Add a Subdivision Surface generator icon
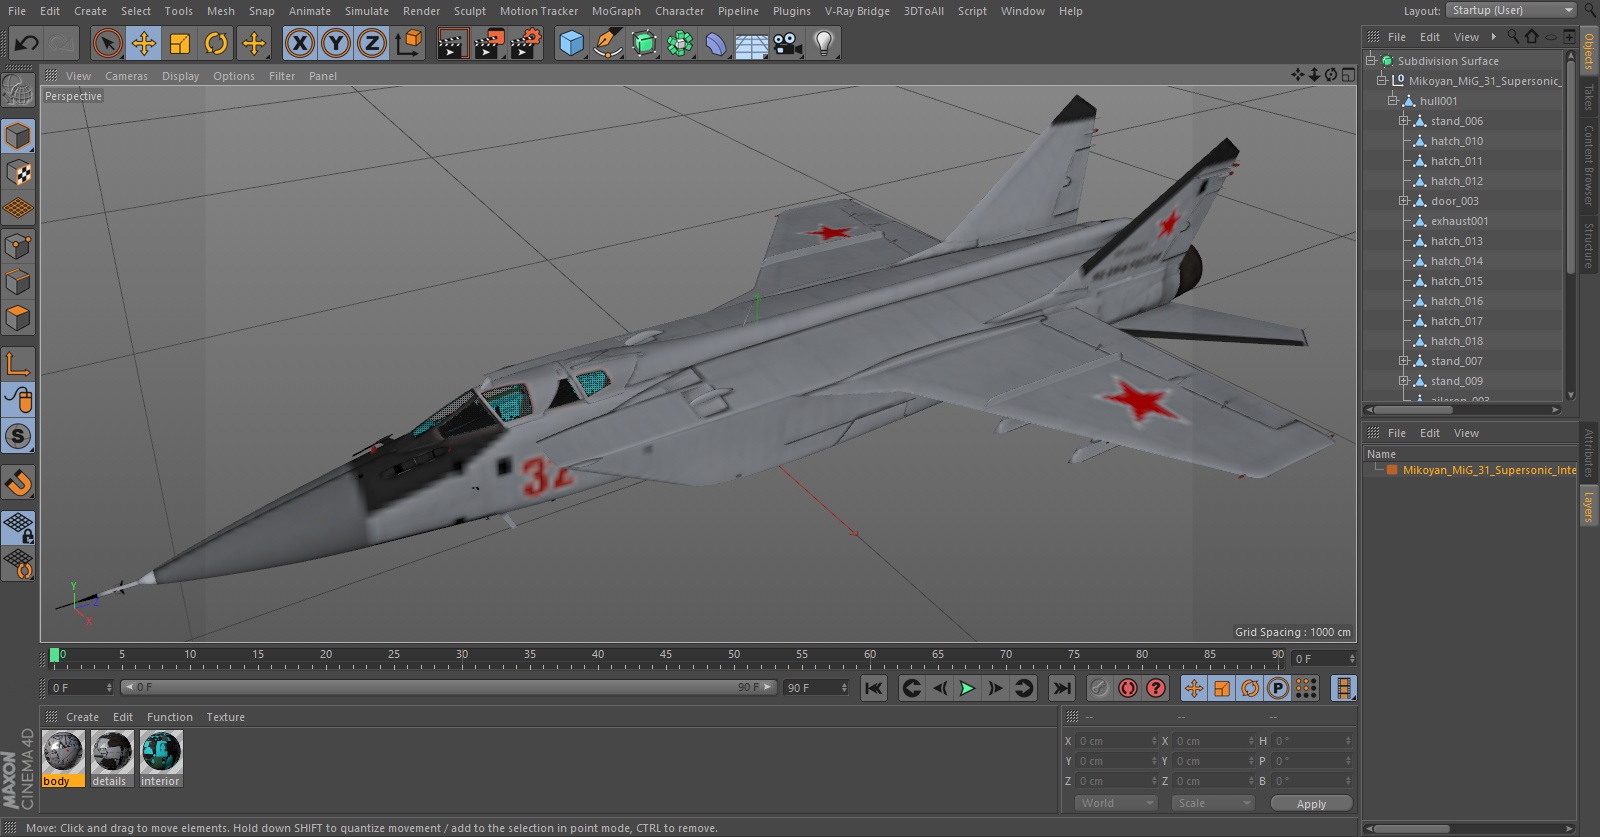This screenshot has height=837, width=1600. click(644, 43)
